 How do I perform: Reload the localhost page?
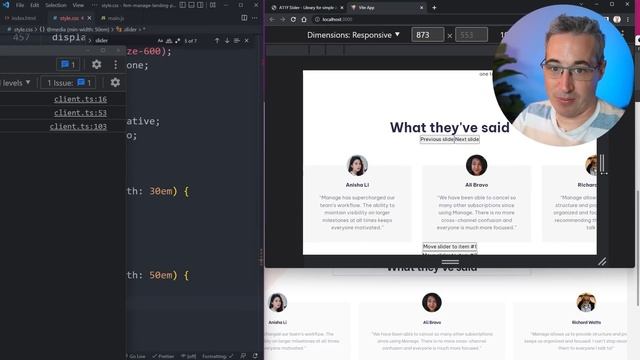293,19
